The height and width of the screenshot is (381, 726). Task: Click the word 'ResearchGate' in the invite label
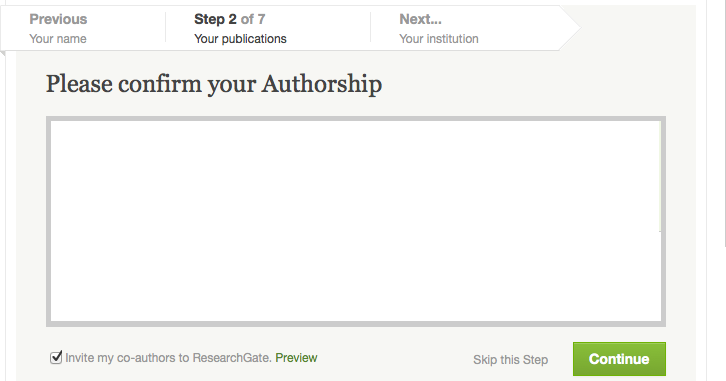(x=232, y=358)
